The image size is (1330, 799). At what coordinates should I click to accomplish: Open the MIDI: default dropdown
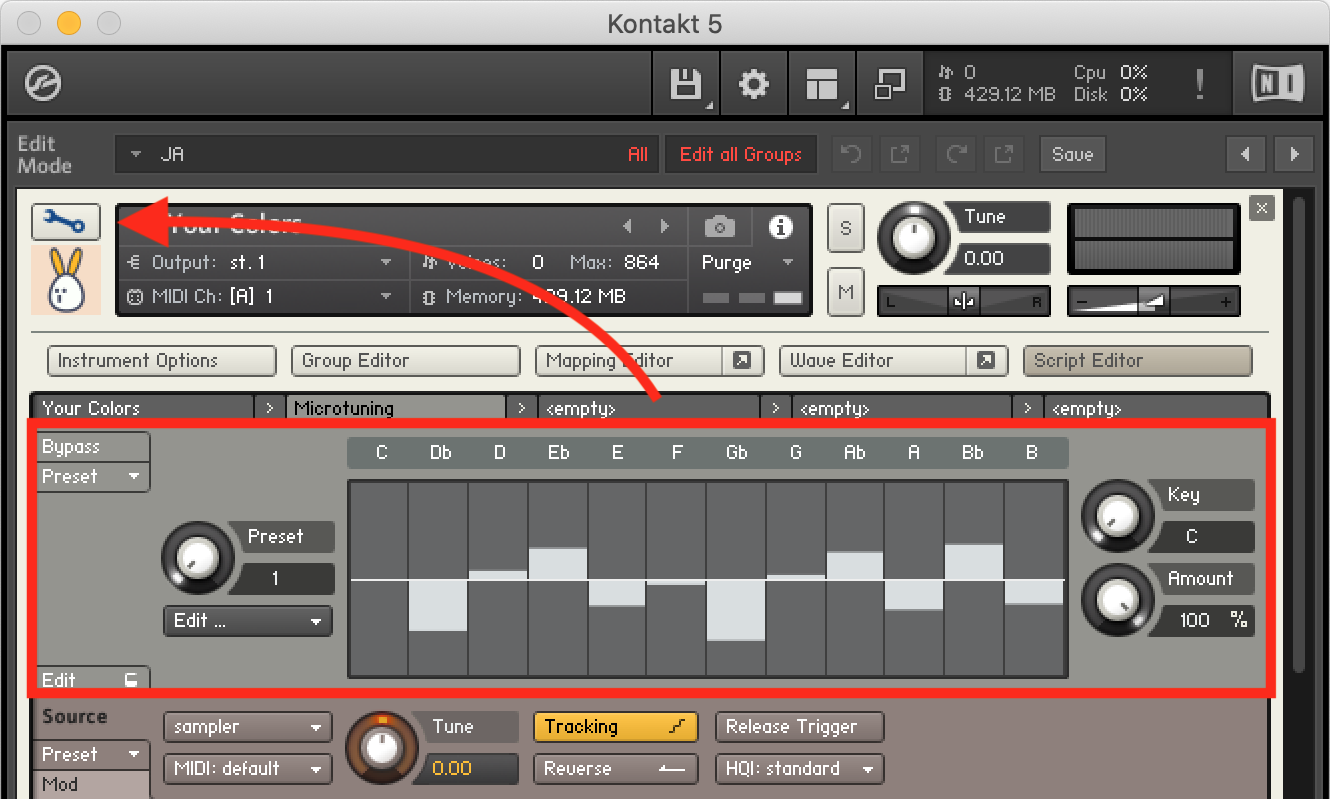(x=248, y=769)
